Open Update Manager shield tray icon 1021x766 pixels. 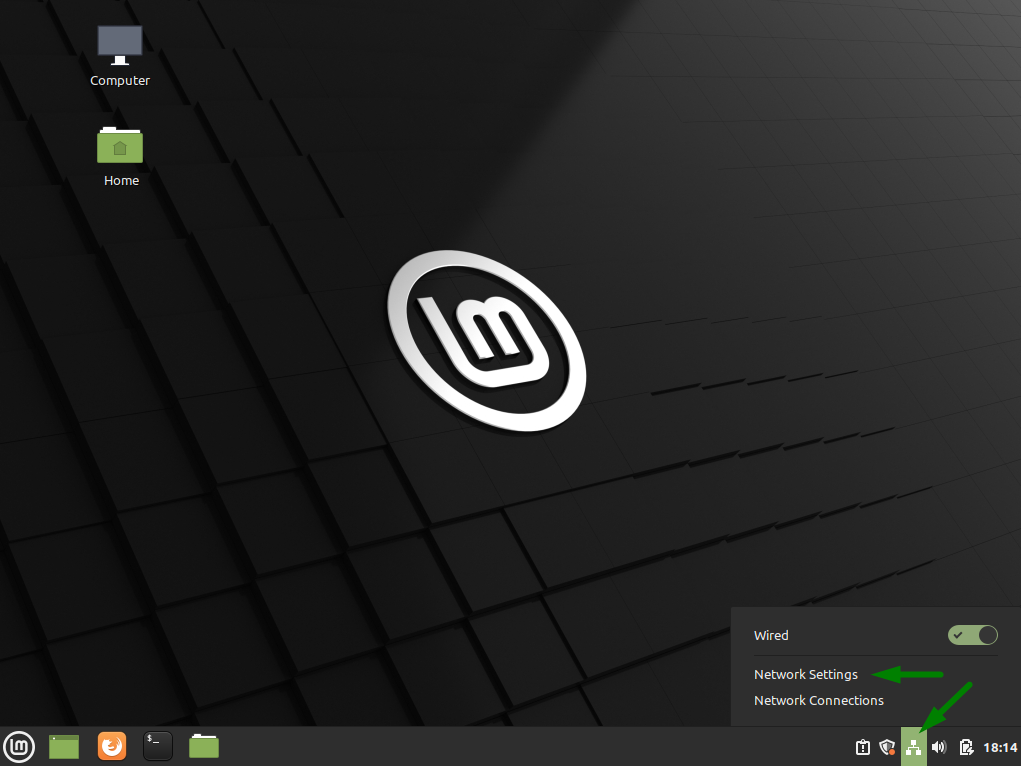tap(887, 747)
